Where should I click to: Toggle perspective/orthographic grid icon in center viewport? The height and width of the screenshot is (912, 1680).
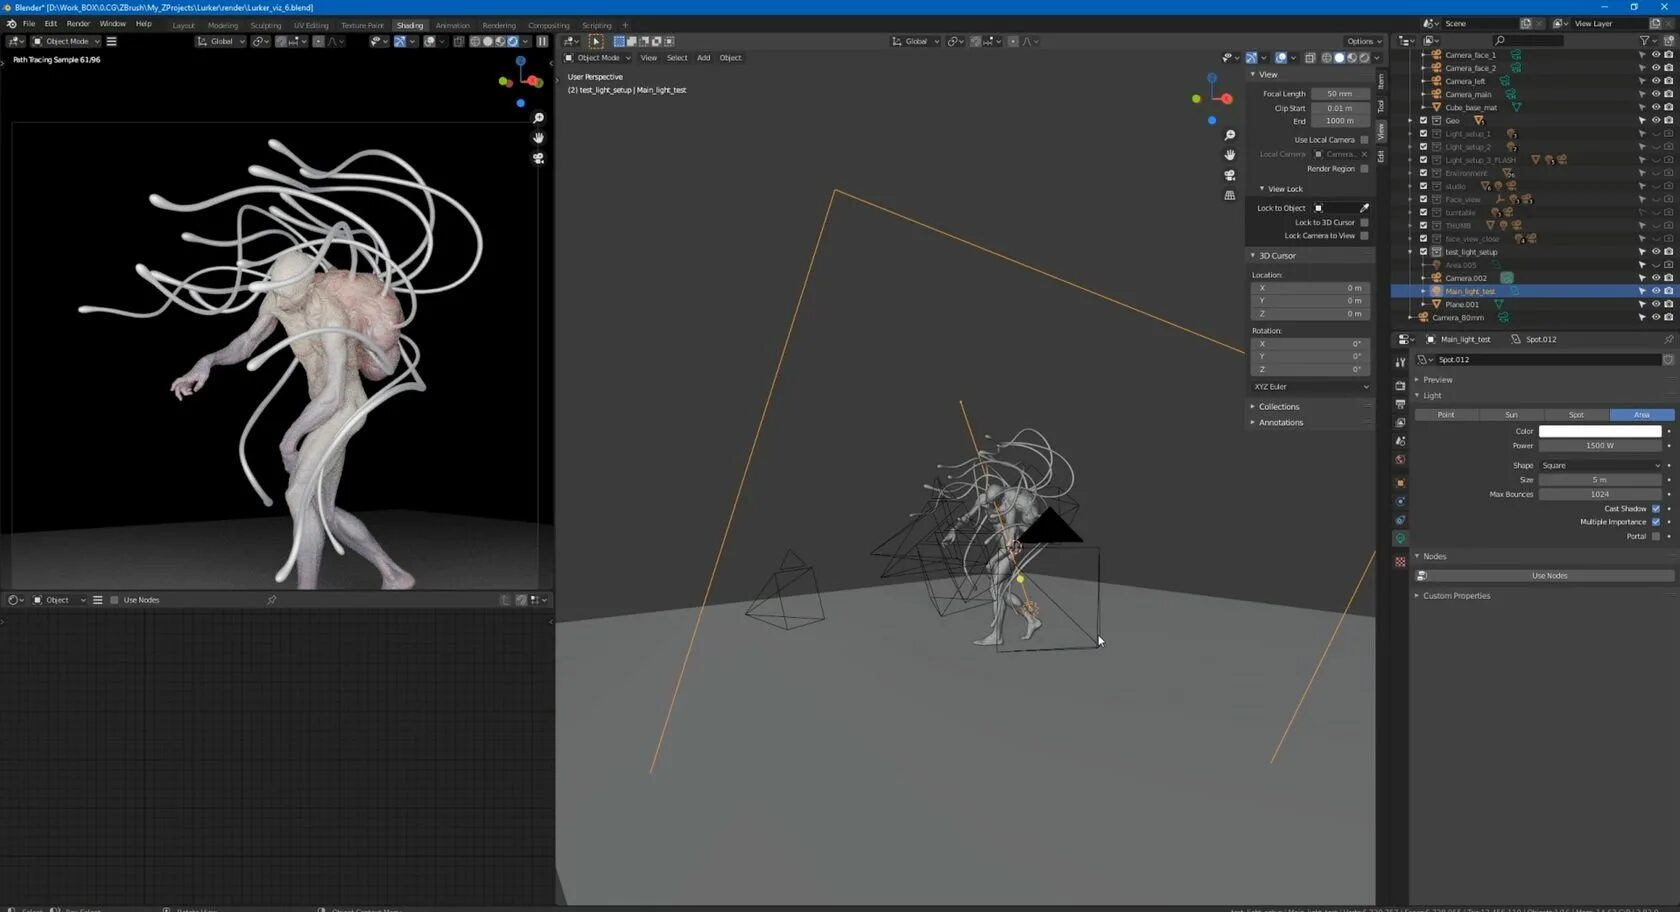click(1230, 195)
